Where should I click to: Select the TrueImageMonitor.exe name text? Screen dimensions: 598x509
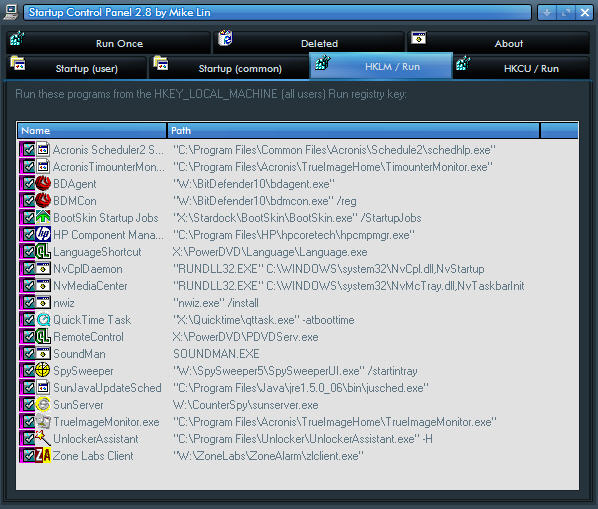coord(106,422)
